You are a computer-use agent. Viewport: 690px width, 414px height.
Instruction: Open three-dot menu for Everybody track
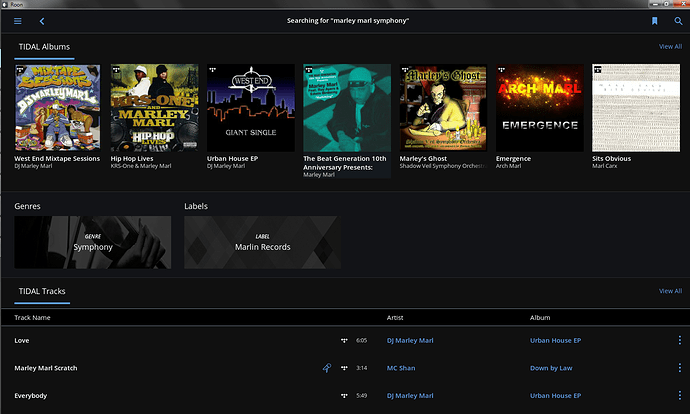pos(679,396)
